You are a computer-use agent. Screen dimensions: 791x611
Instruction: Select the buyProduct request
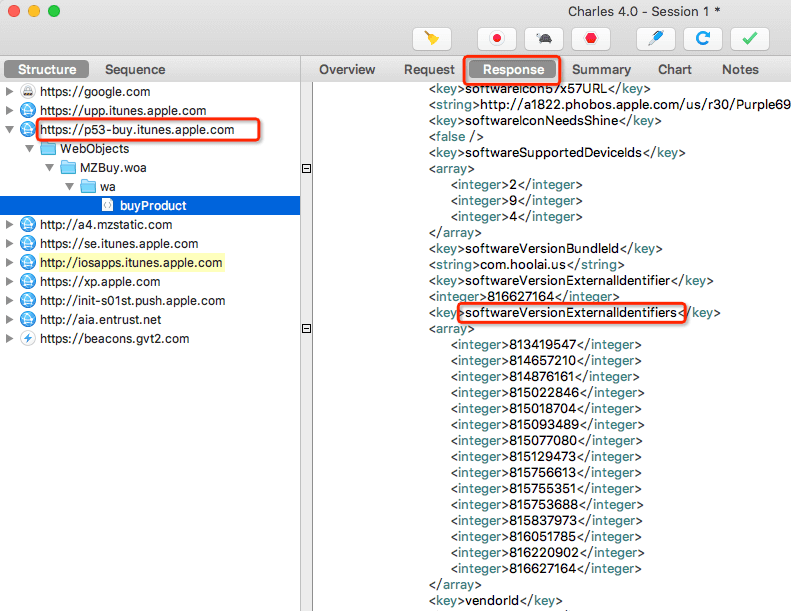[153, 206]
